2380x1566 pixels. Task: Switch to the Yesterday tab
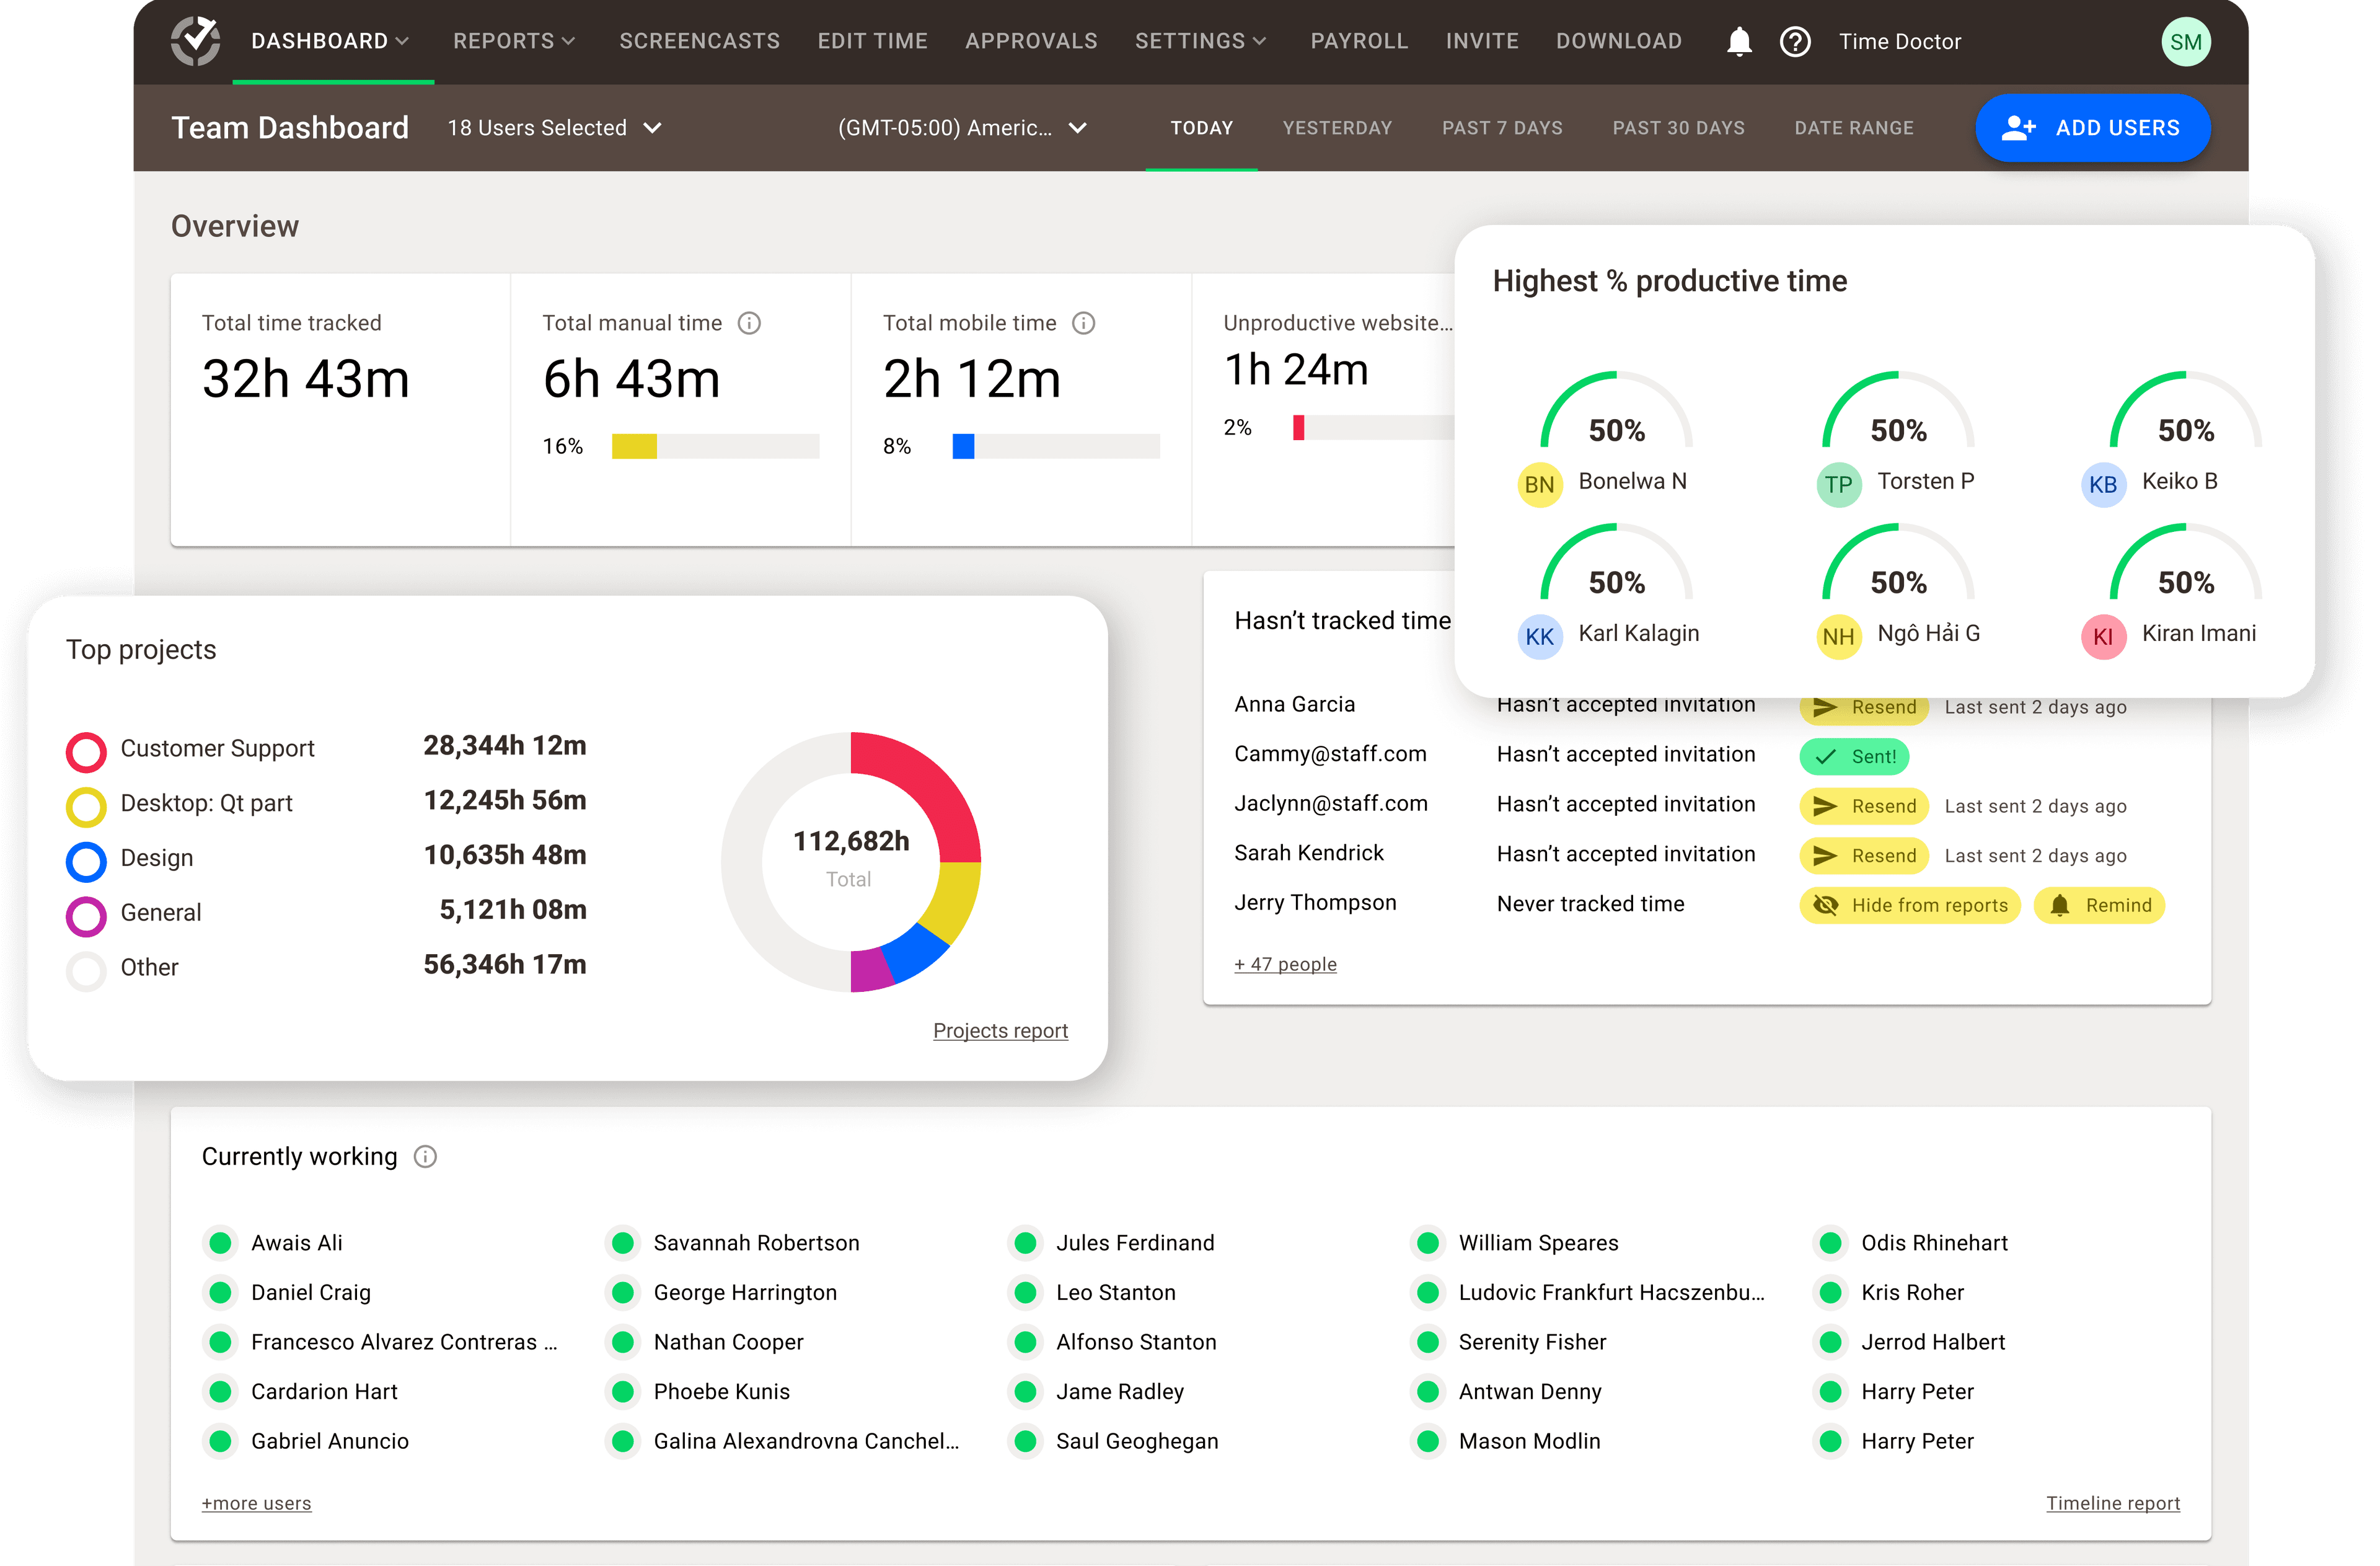[x=1337, y=128]
